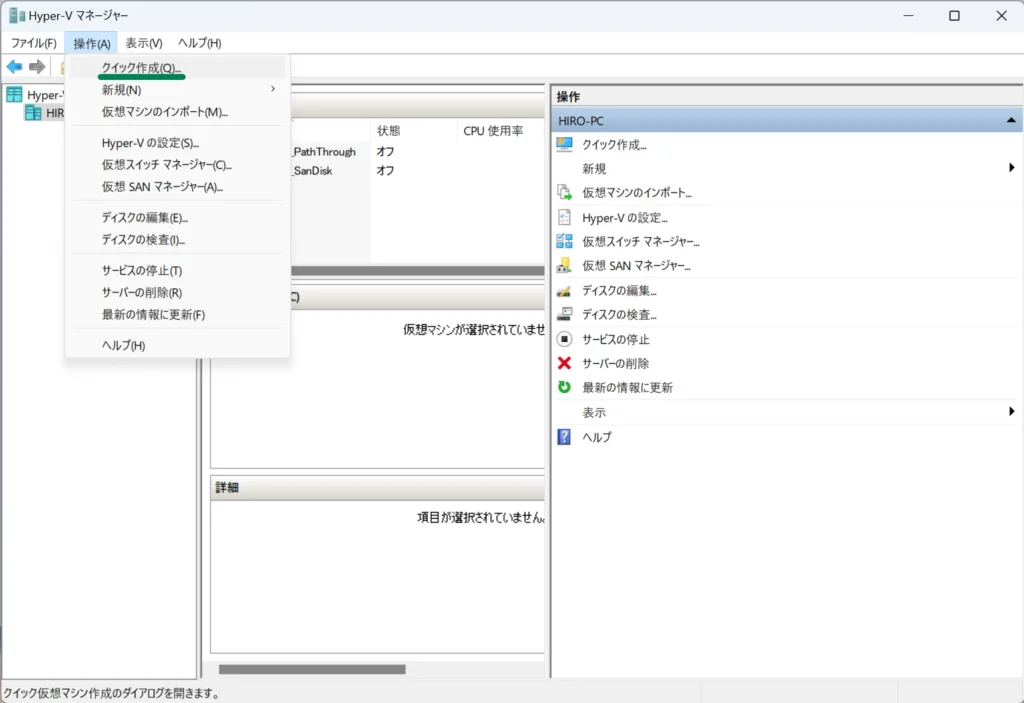This screenshot has width=1024, height=703.
Task: Click the Quick Create icon in Actions pane
Action: [x=564, y=144]
